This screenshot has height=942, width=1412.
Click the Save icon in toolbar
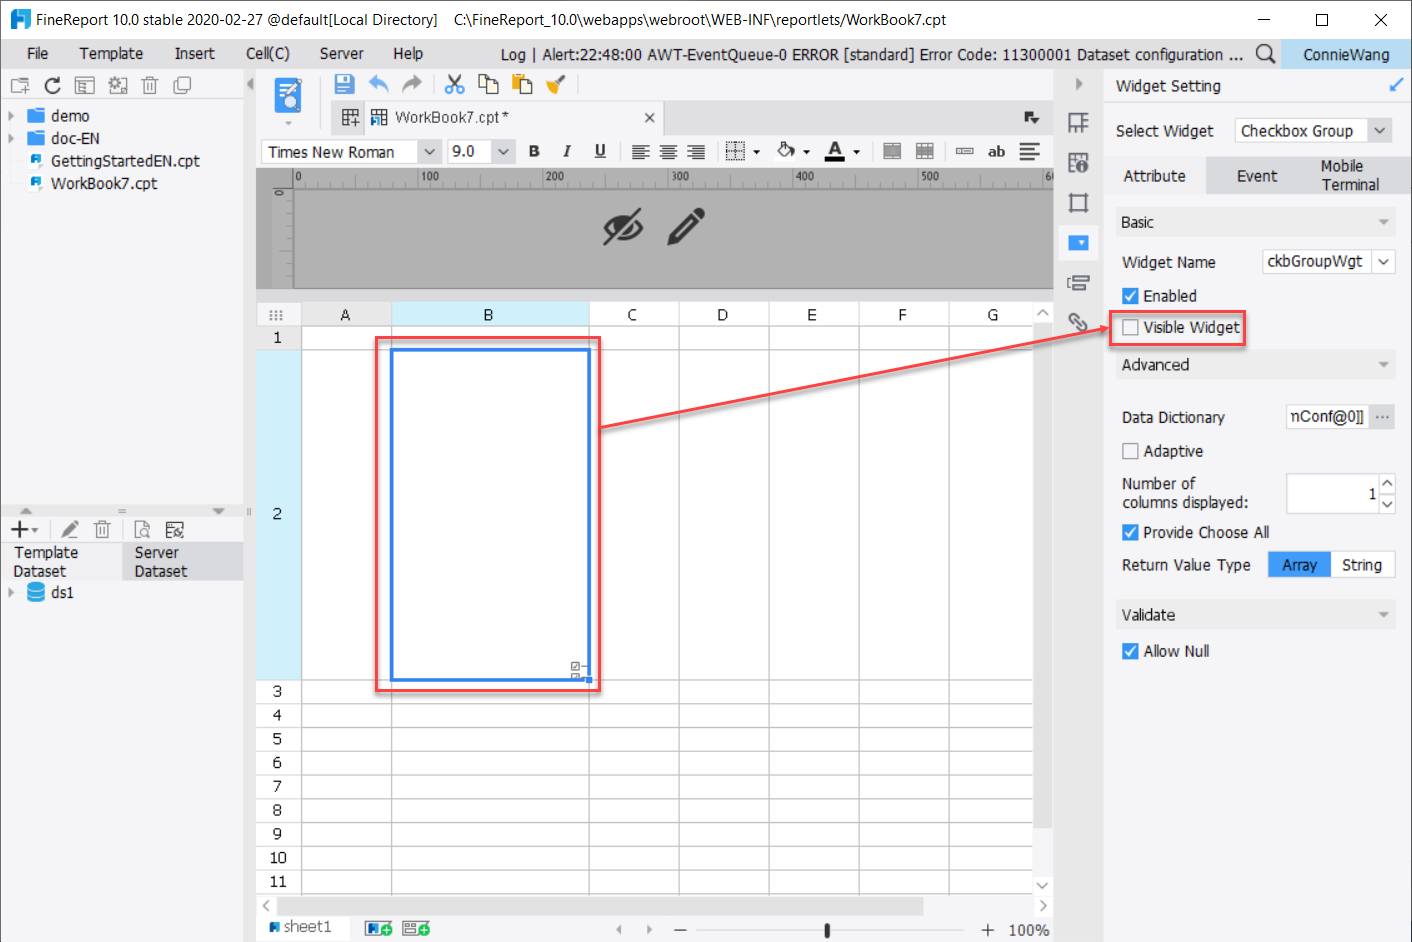(344, 85)
